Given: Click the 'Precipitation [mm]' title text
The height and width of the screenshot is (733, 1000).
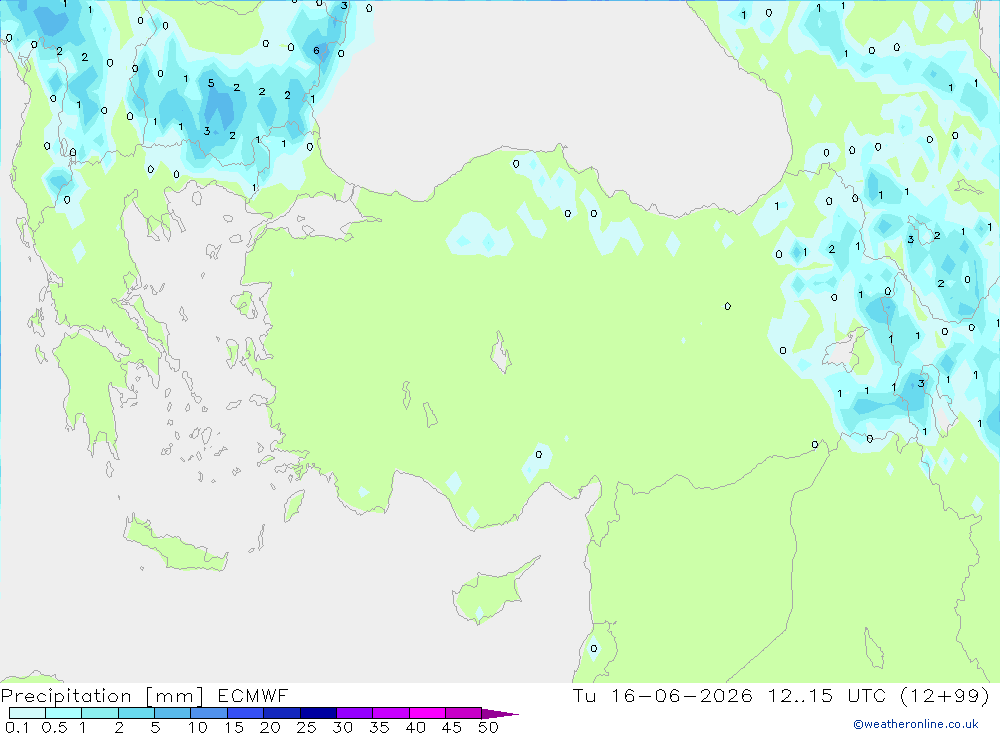Looking at the screenshot, I should point(102,696).
